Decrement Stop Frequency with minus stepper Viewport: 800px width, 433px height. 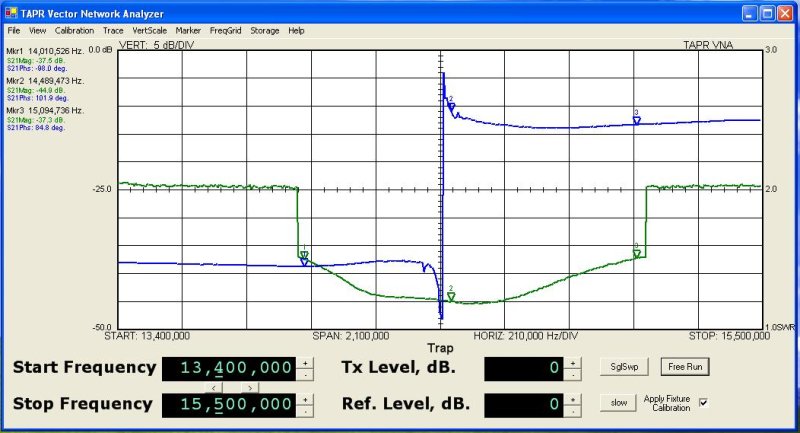(x=305, y=411)
